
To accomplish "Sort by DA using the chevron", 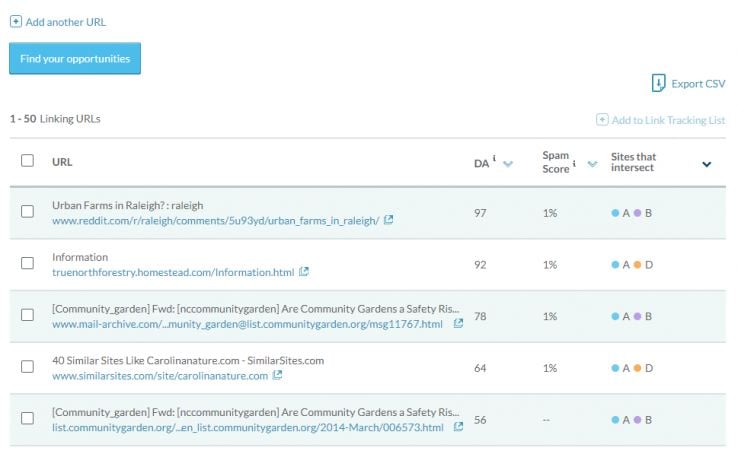I will click(508, 164).
